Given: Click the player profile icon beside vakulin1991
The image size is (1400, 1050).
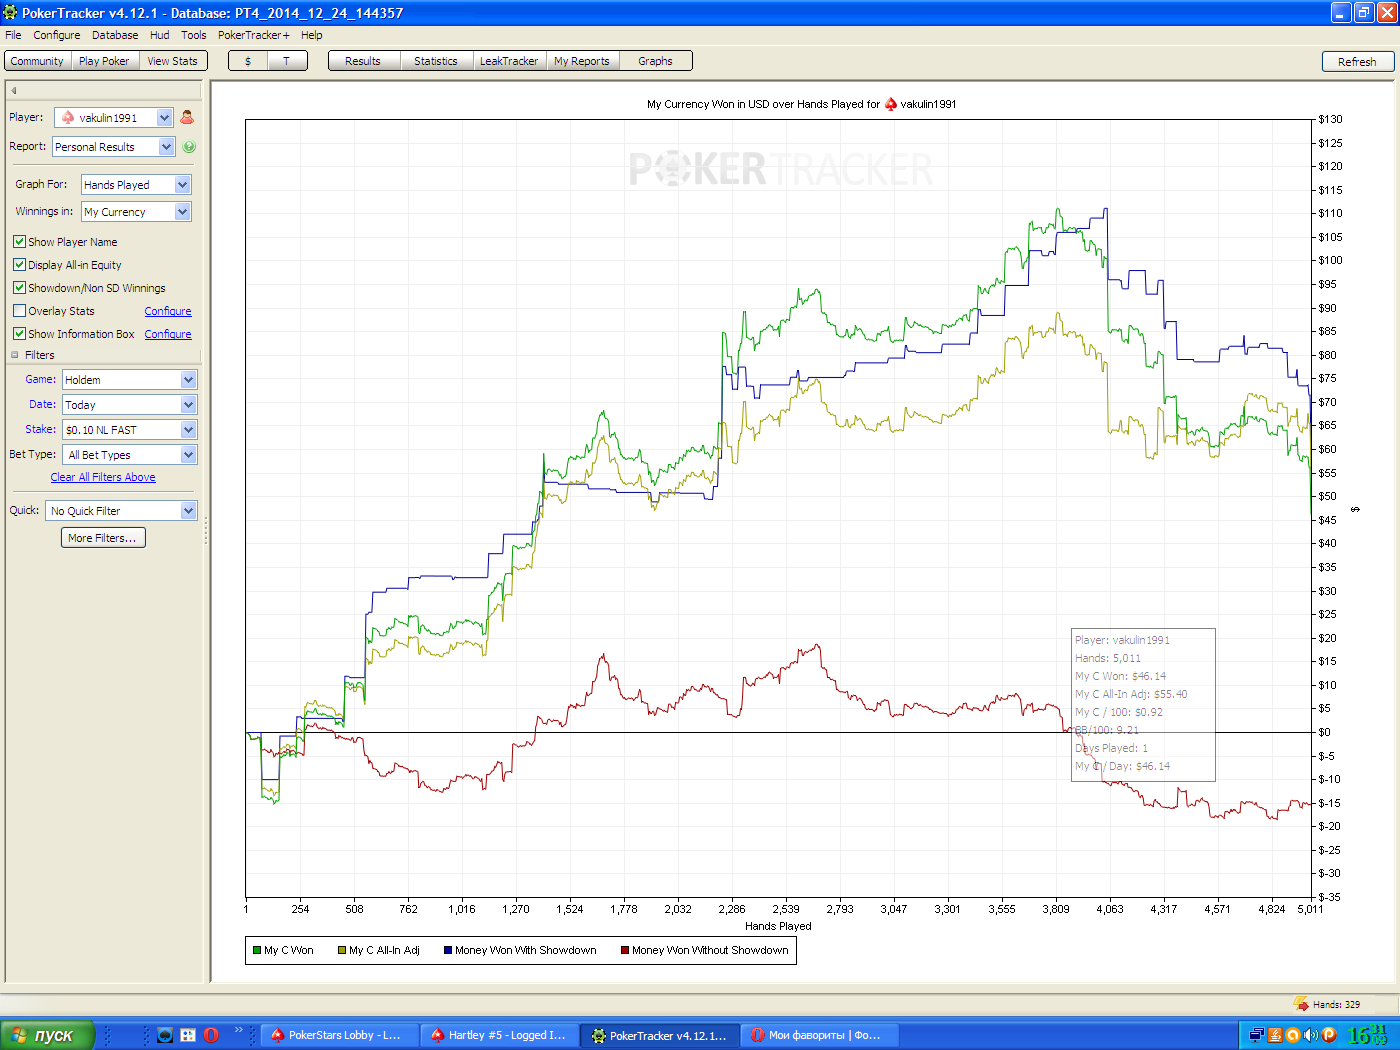Looking at the screenshot, I should coord(187,118).
